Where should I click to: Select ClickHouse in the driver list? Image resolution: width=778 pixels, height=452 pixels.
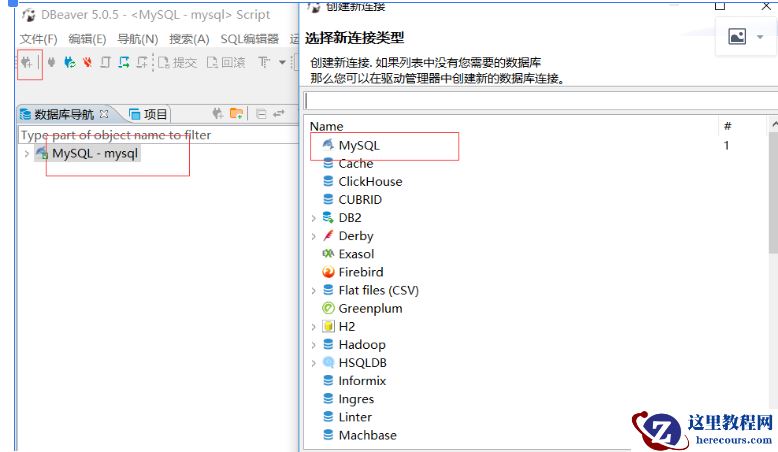[370, 182]
